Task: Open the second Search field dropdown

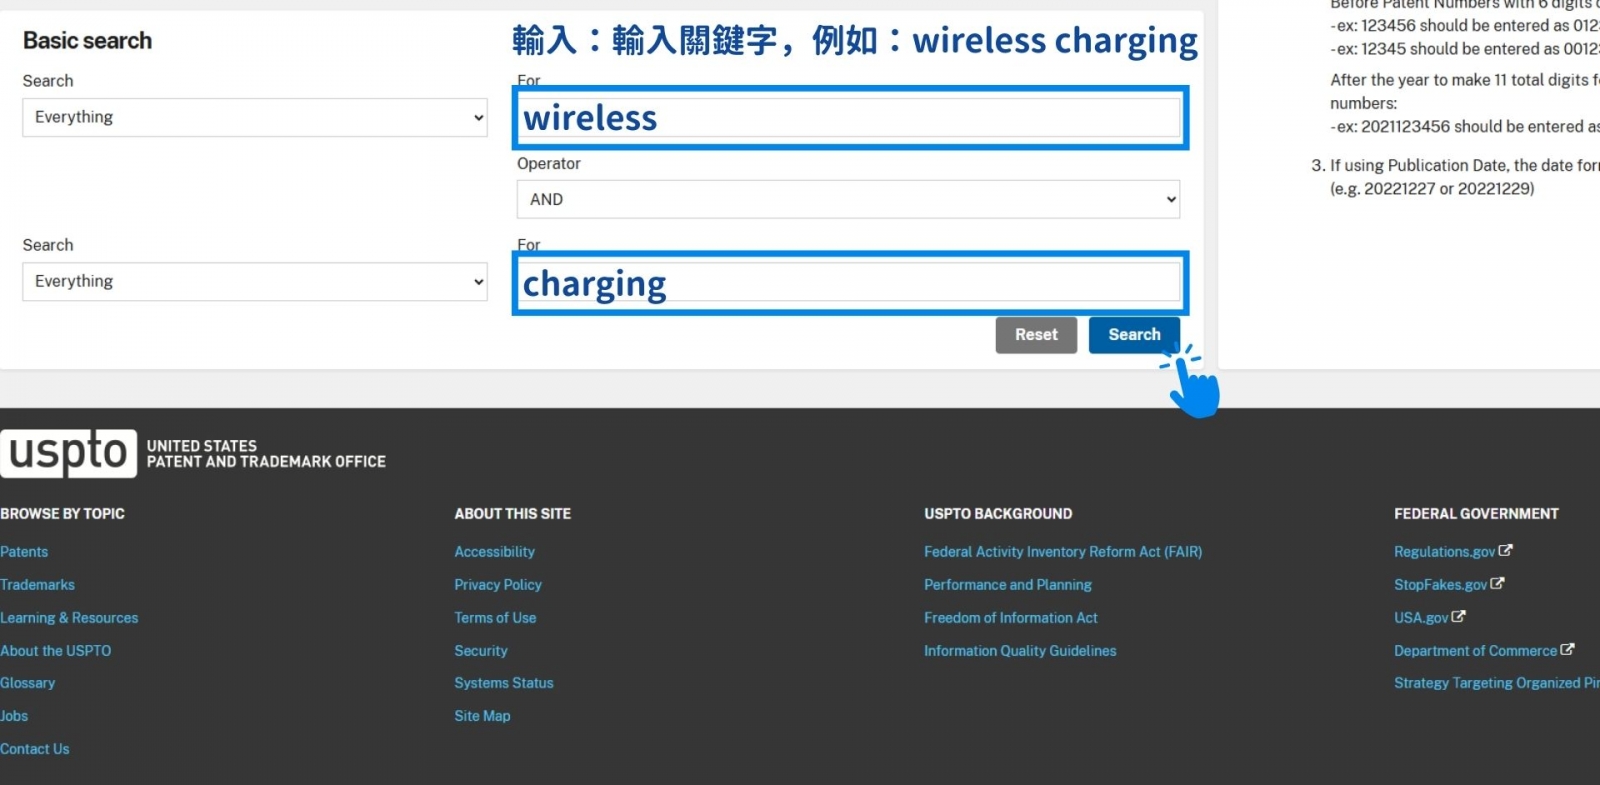Action: pyautogui.click(x=254, y=282)
